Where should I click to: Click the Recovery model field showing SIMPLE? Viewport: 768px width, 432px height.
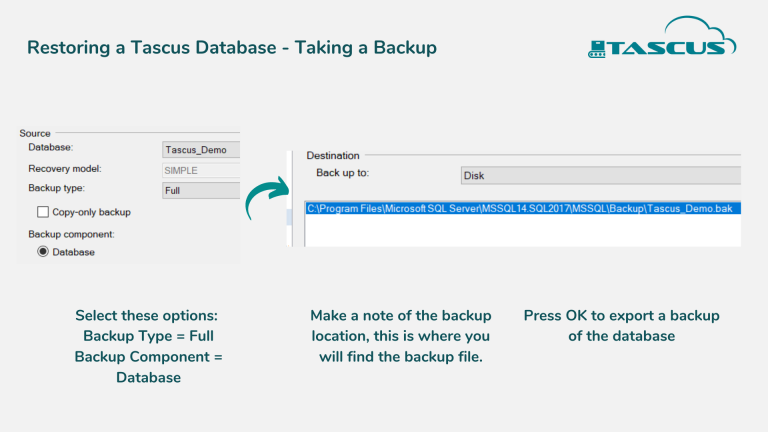(x=201, y=170)
